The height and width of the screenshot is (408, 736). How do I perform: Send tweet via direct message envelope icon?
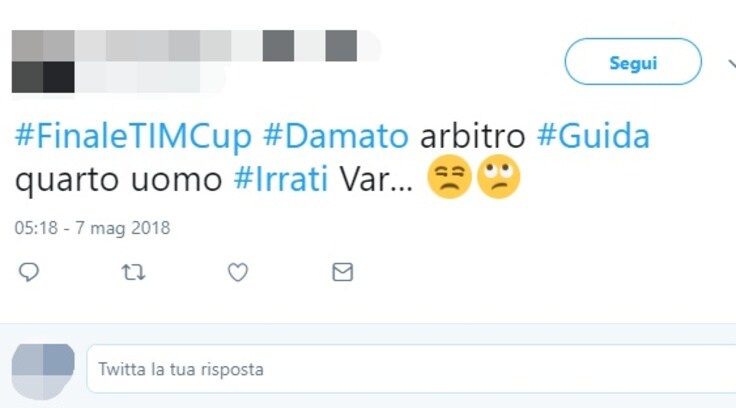pyautogui.click(x=343, y=272)
